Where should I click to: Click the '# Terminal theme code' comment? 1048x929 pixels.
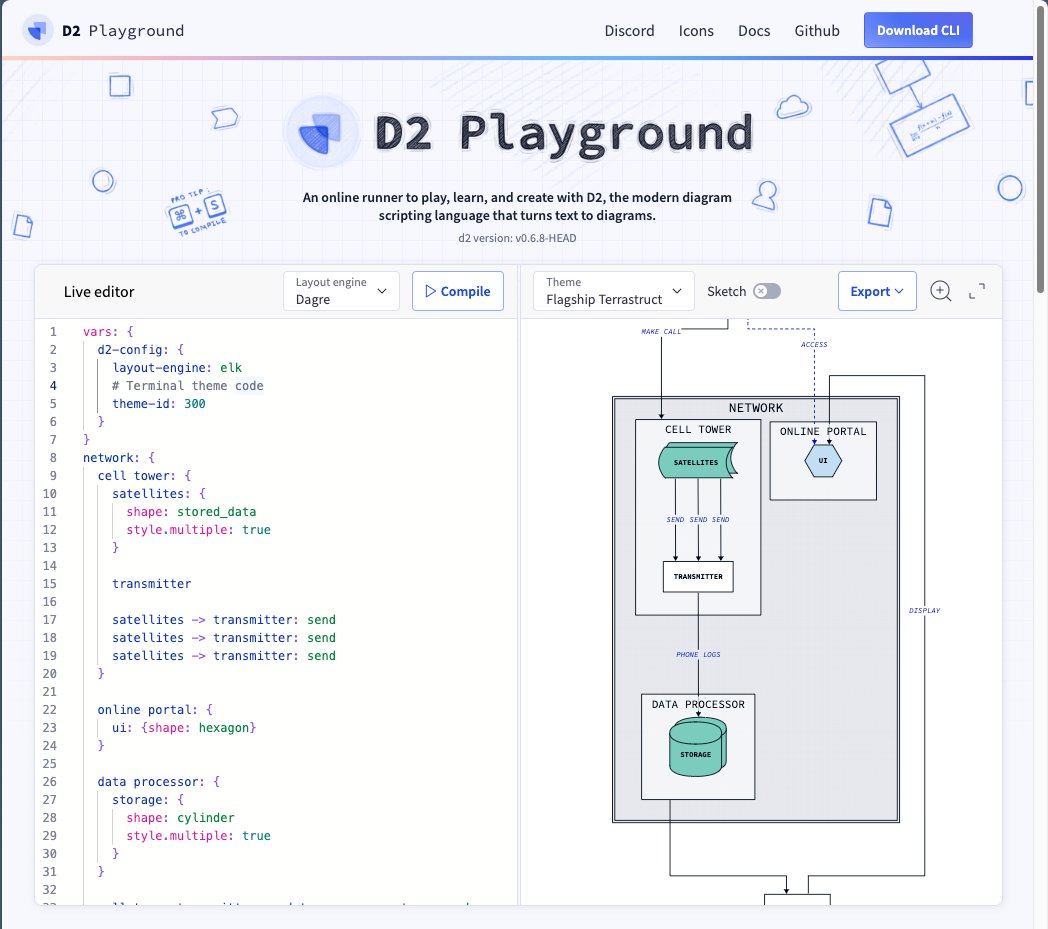188,386
